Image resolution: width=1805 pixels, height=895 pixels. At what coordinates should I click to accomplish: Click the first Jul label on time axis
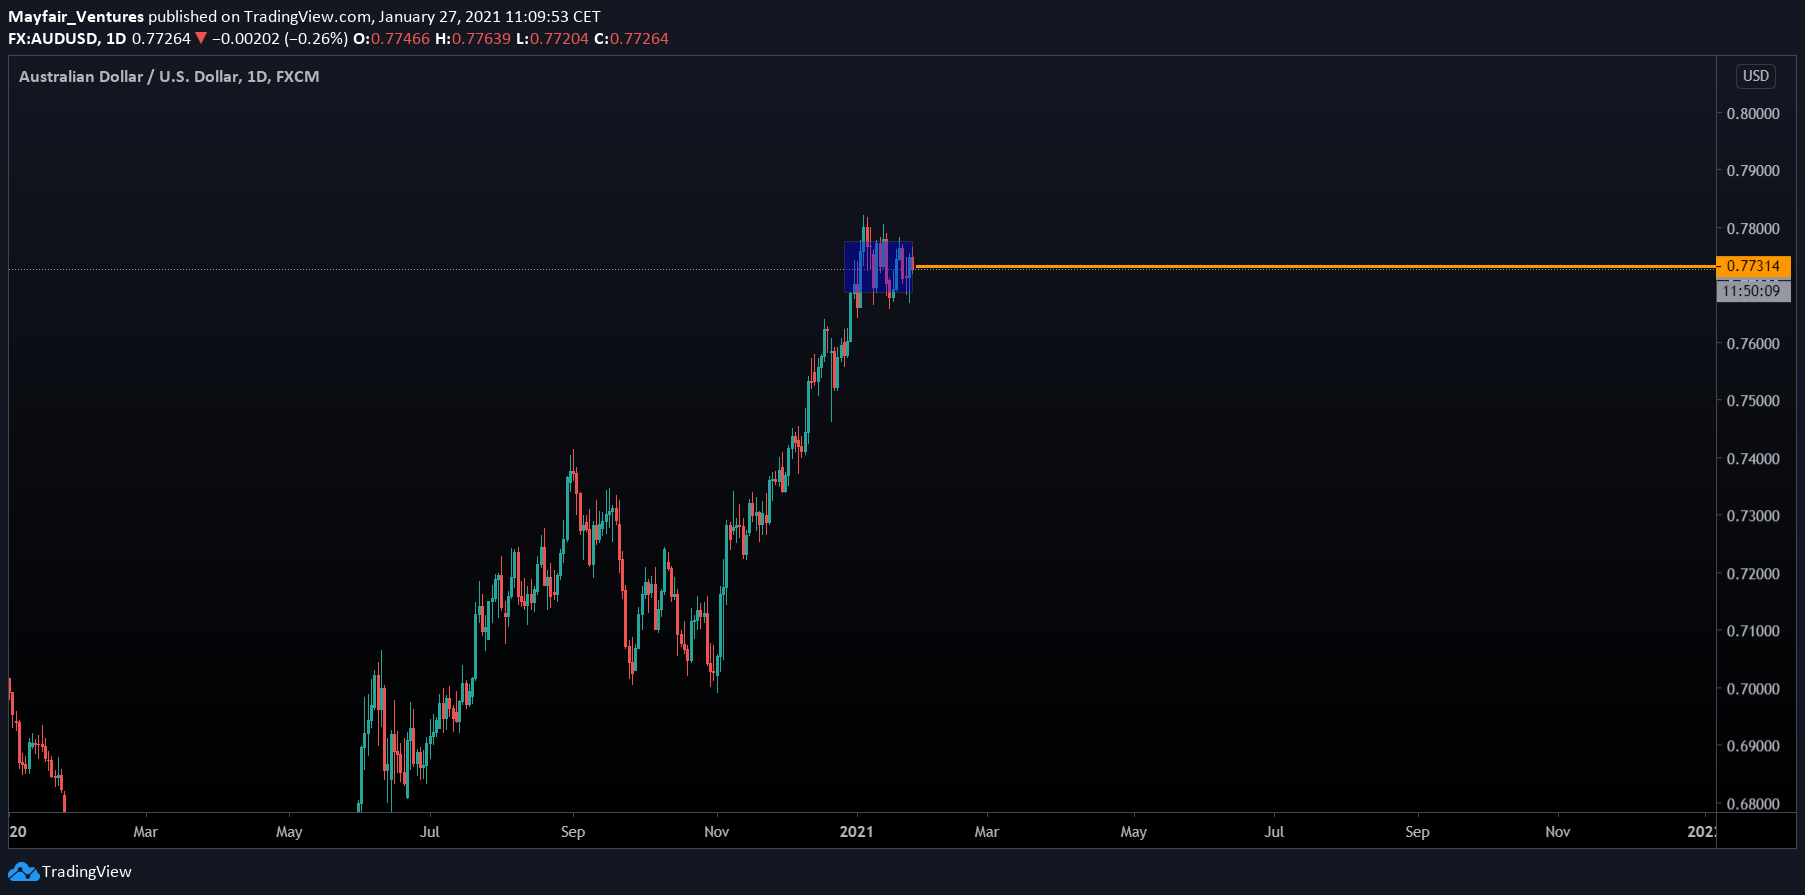click(x=430, y=832)
